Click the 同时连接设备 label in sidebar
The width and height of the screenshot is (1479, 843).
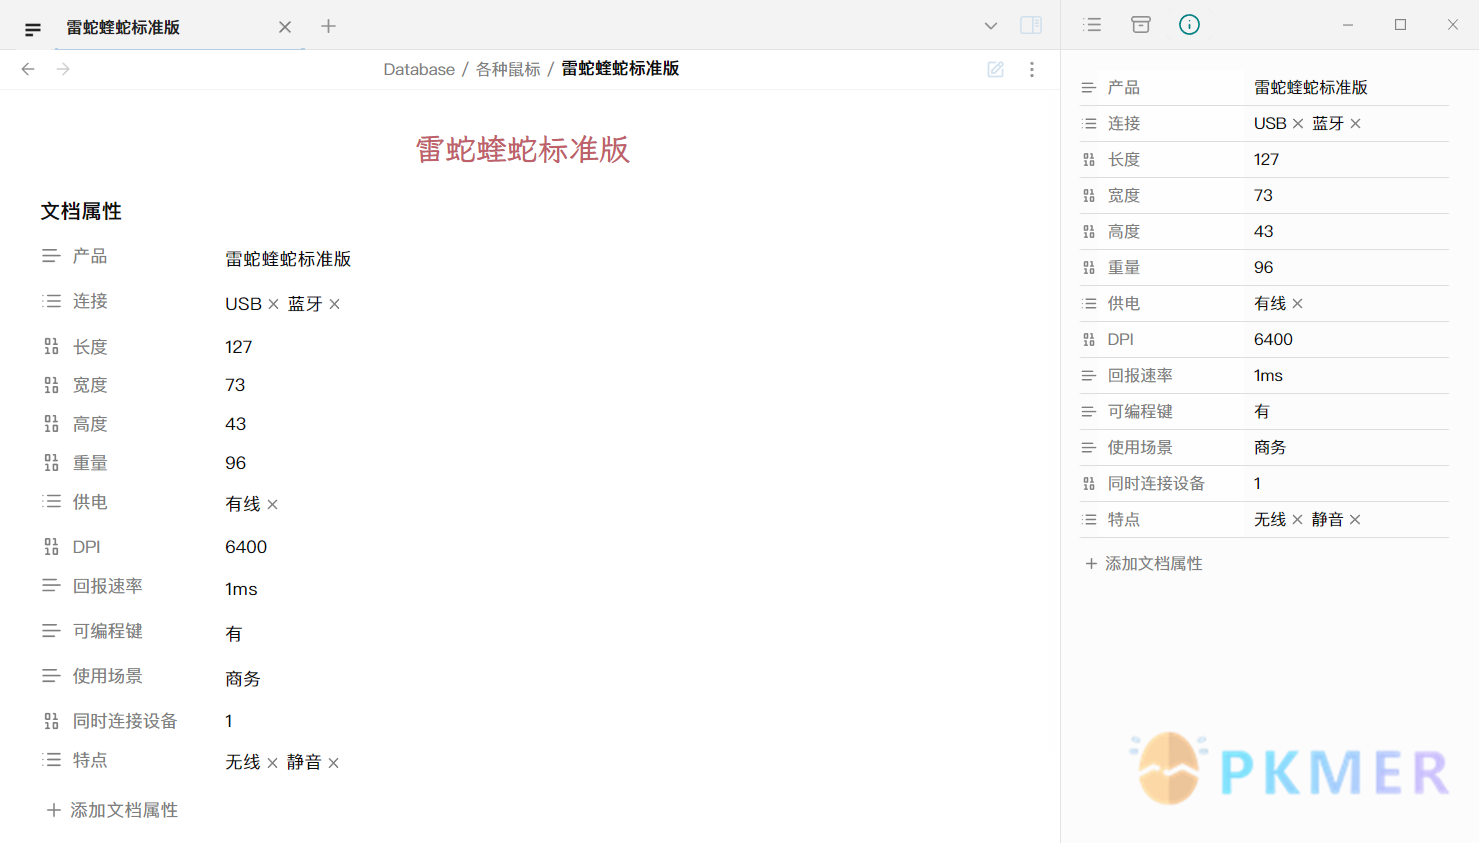(1156, 484)
